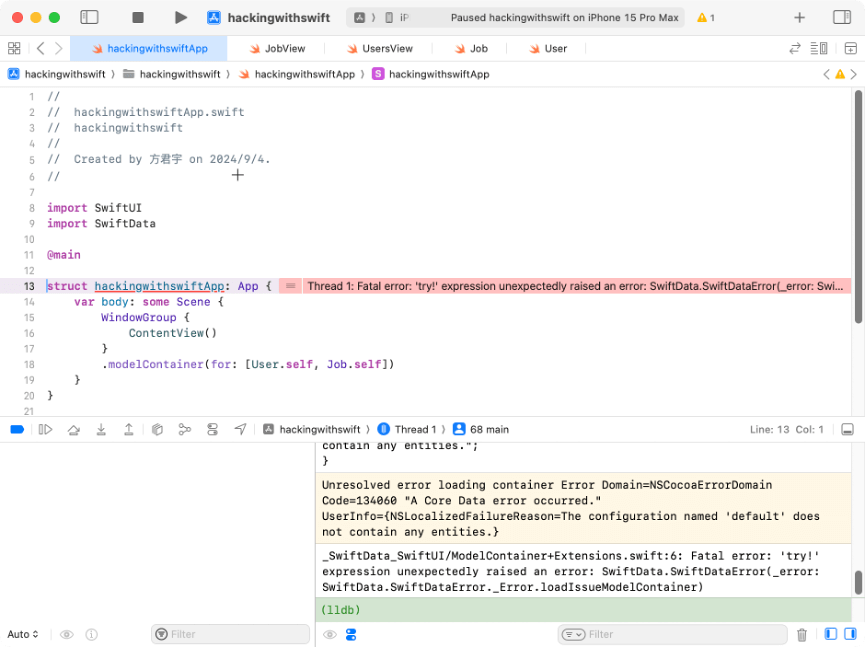Expand the fatal error annotation details
Image resolution: width=866 pixels, height=647 pixels.
(291, 286)
